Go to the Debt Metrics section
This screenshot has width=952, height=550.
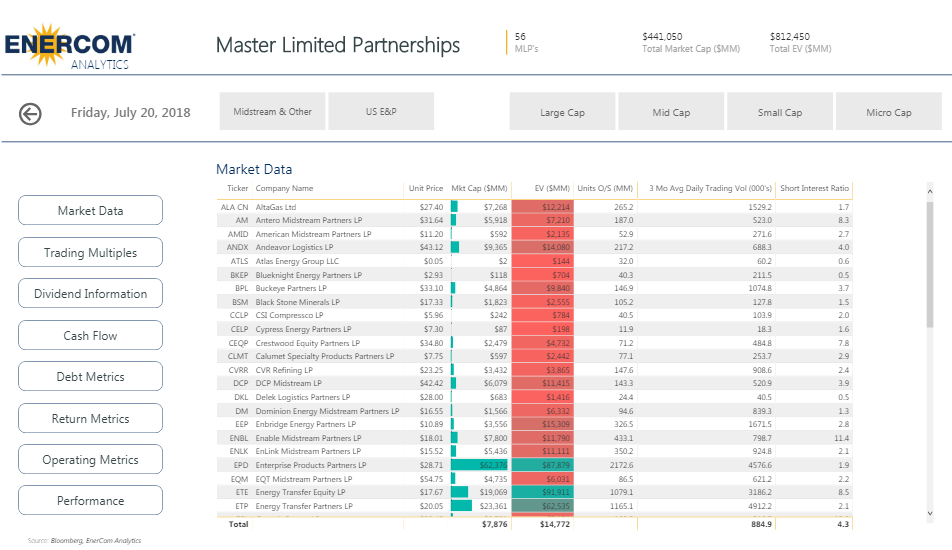coord(90,377)
